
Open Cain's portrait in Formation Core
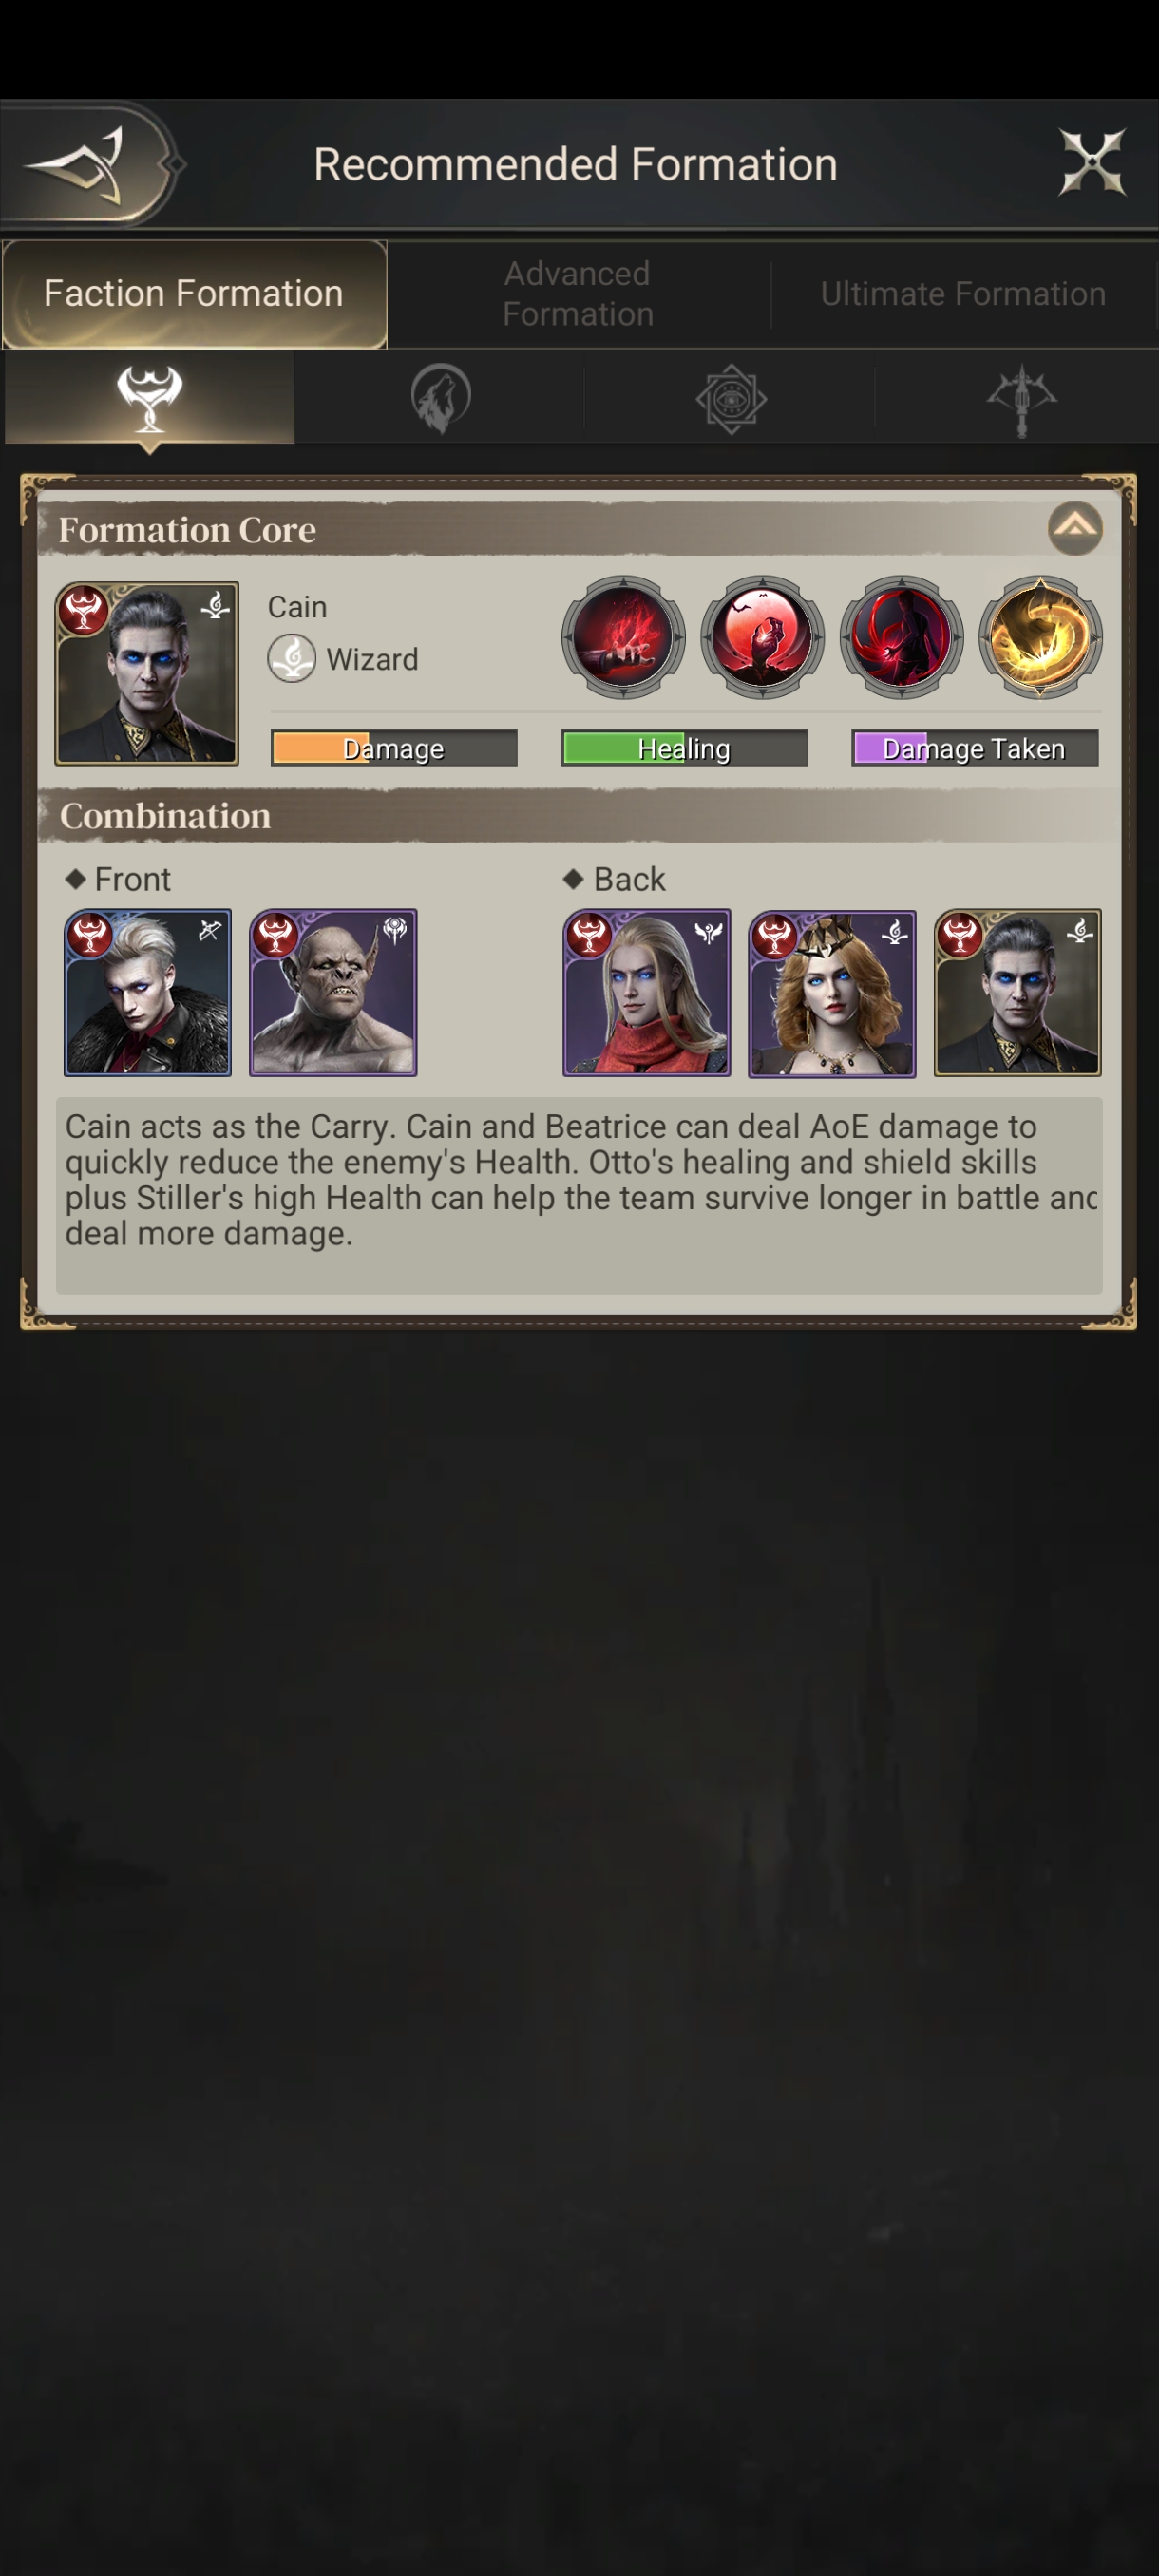tap(146, 673)
